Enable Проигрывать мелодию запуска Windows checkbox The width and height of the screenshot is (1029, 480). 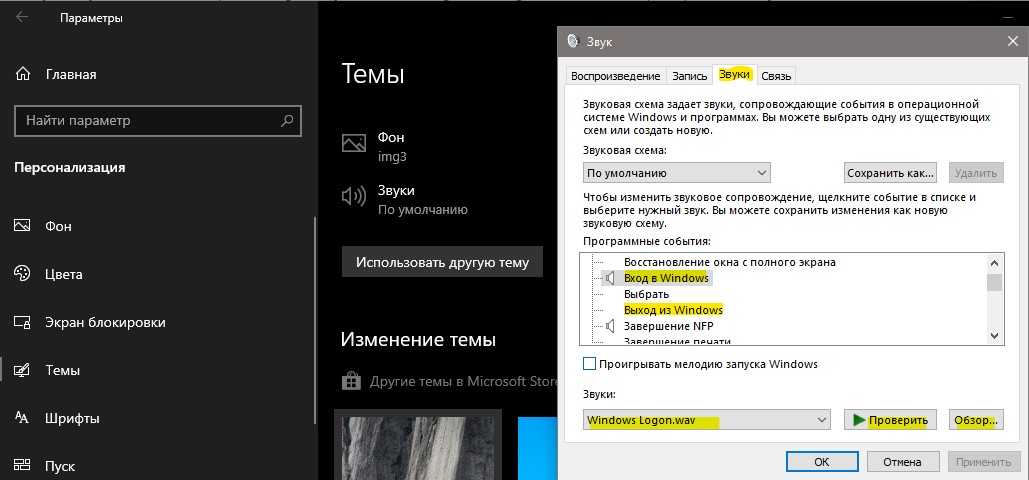tap(589, 364)
